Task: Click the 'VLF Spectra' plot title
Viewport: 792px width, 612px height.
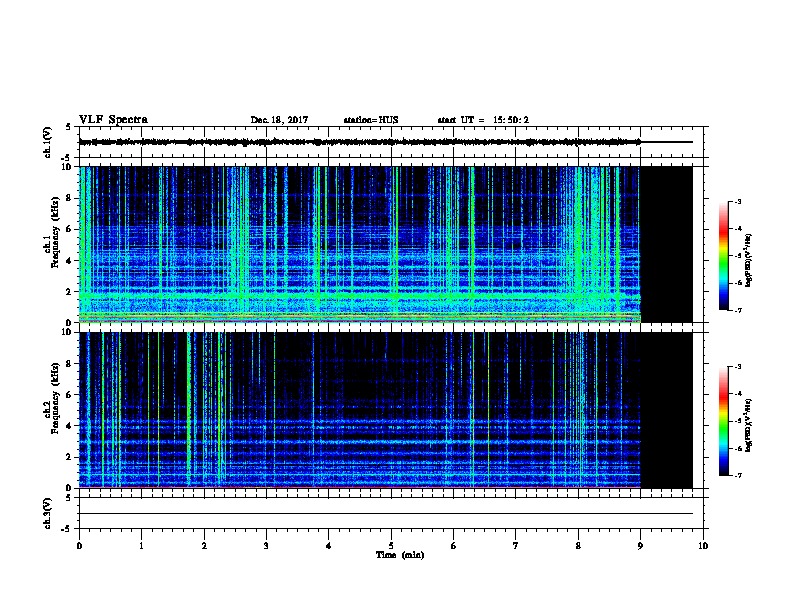Action: coord(113,120)
